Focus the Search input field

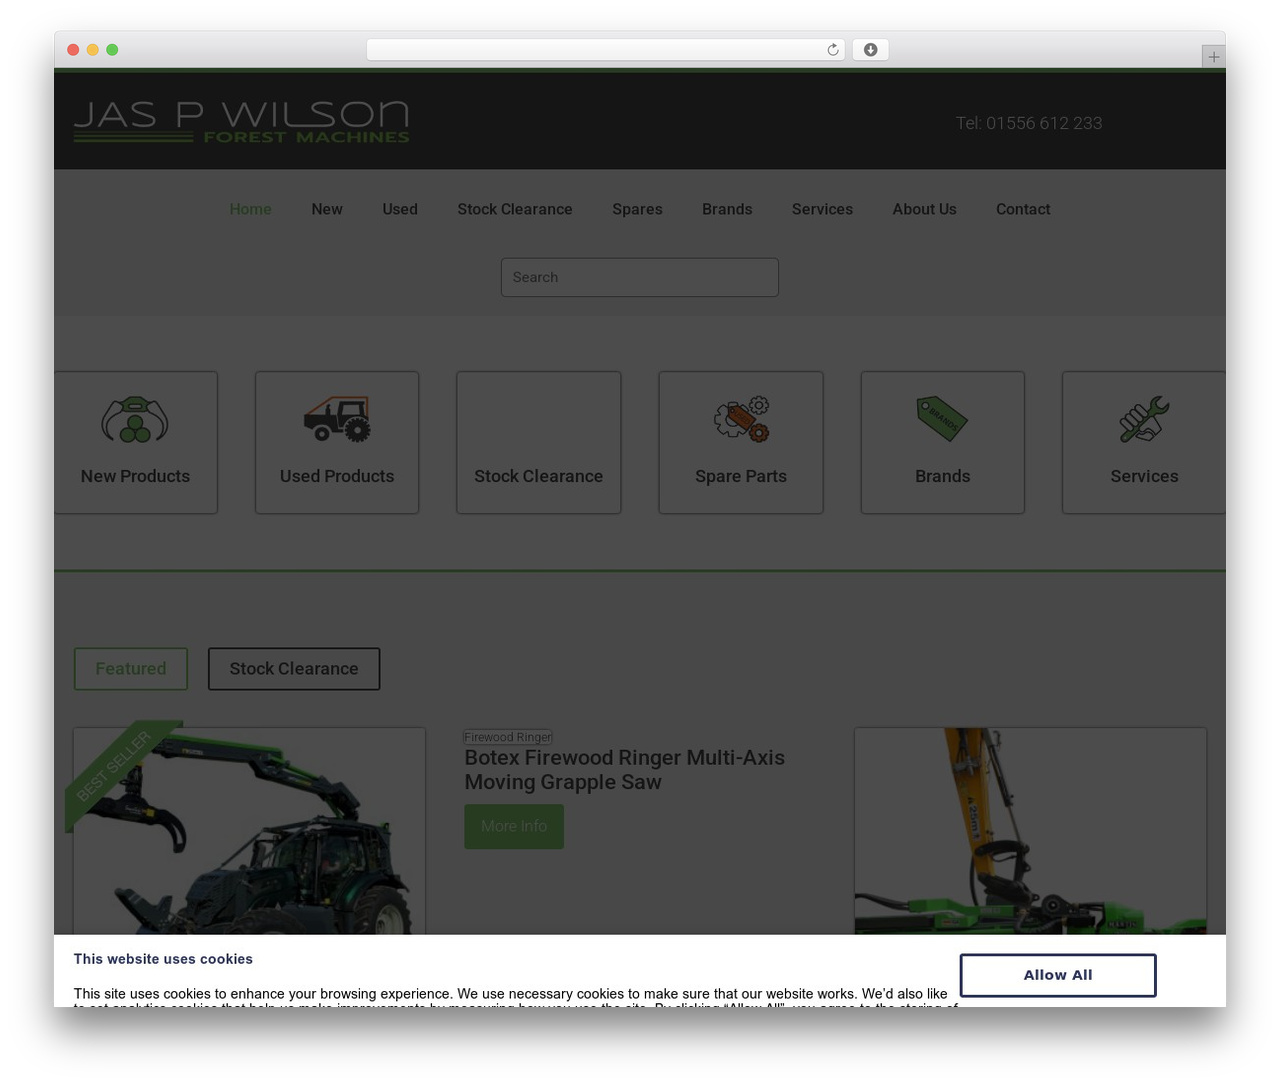pyautogui.click(x=640, y=277)
